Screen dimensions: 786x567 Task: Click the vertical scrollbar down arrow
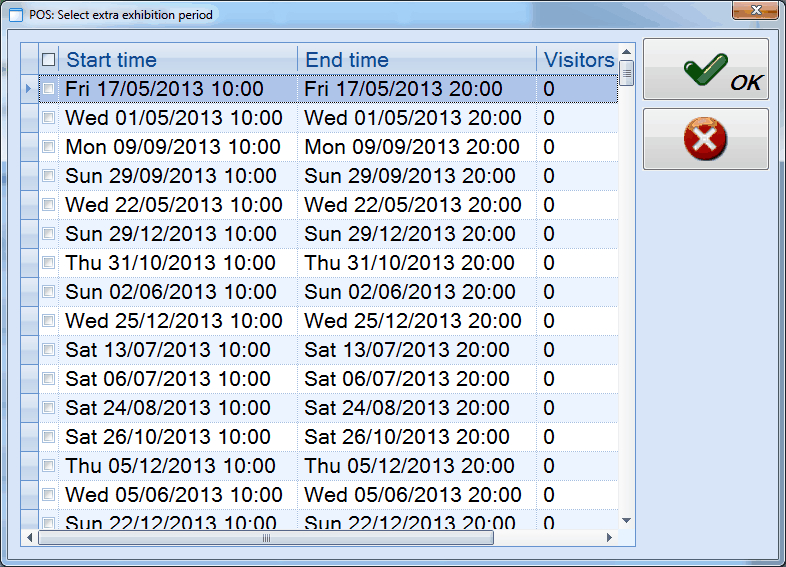pyautogui.click(x=626, y=521)
